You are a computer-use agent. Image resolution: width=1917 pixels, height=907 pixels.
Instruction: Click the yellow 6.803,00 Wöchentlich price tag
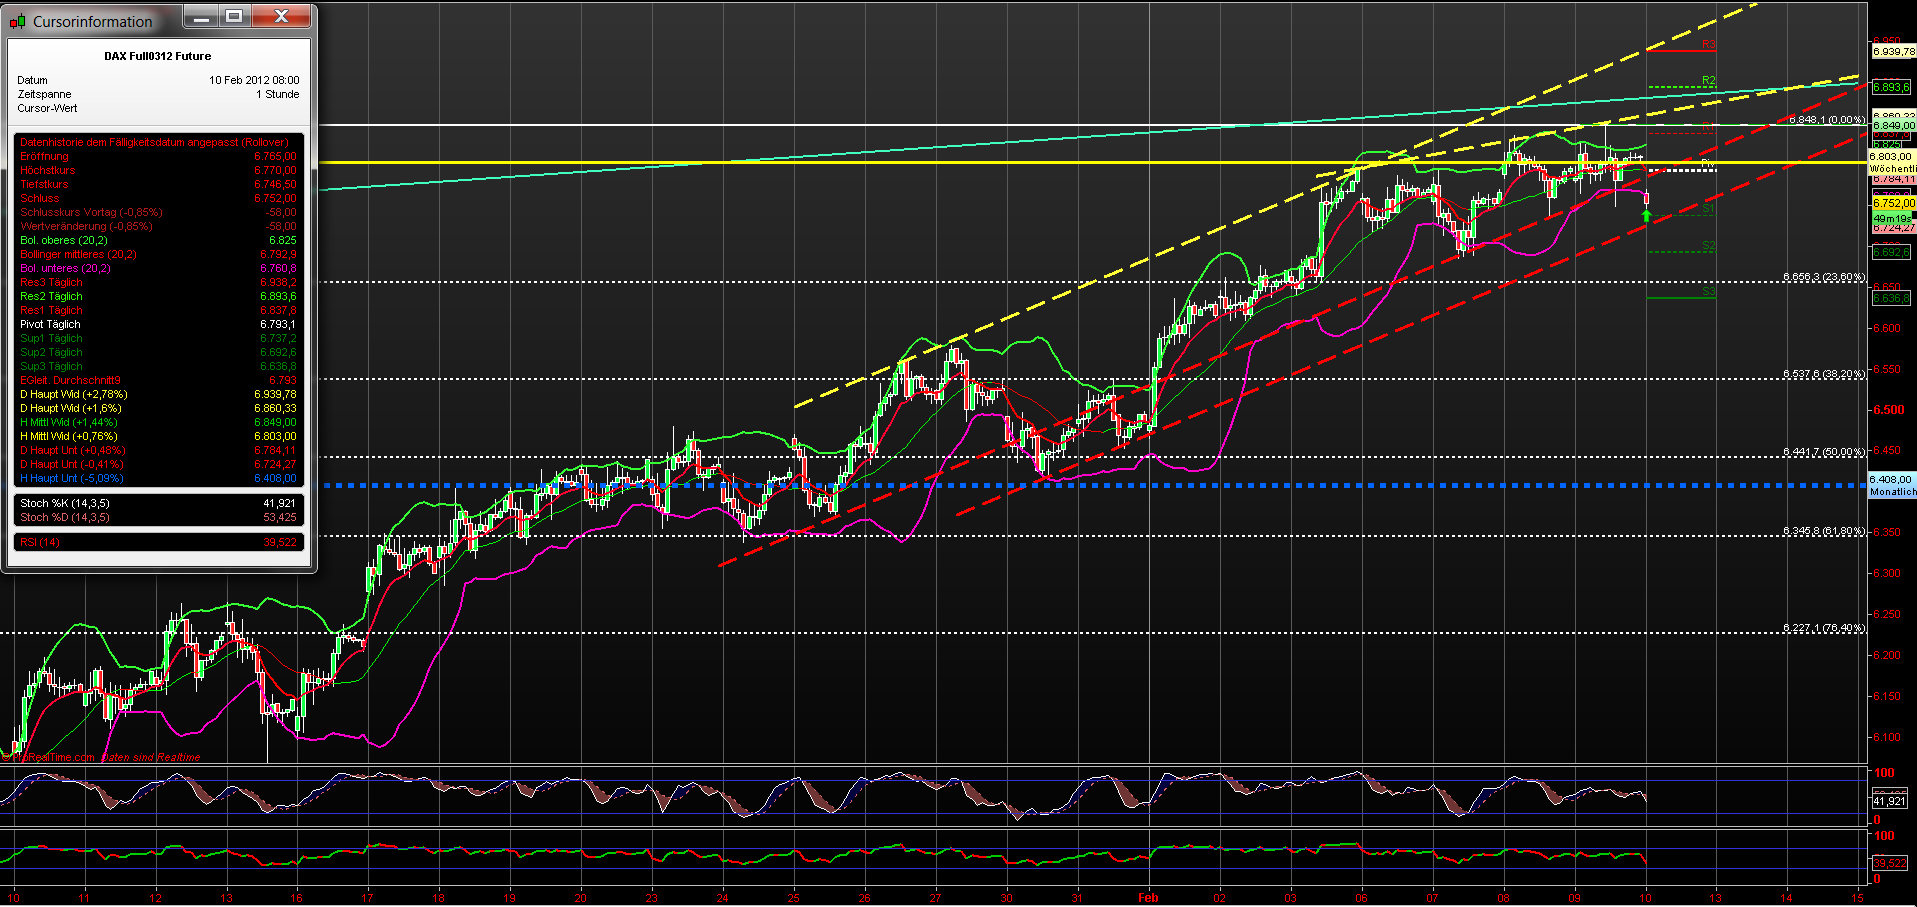(1893, 162)
